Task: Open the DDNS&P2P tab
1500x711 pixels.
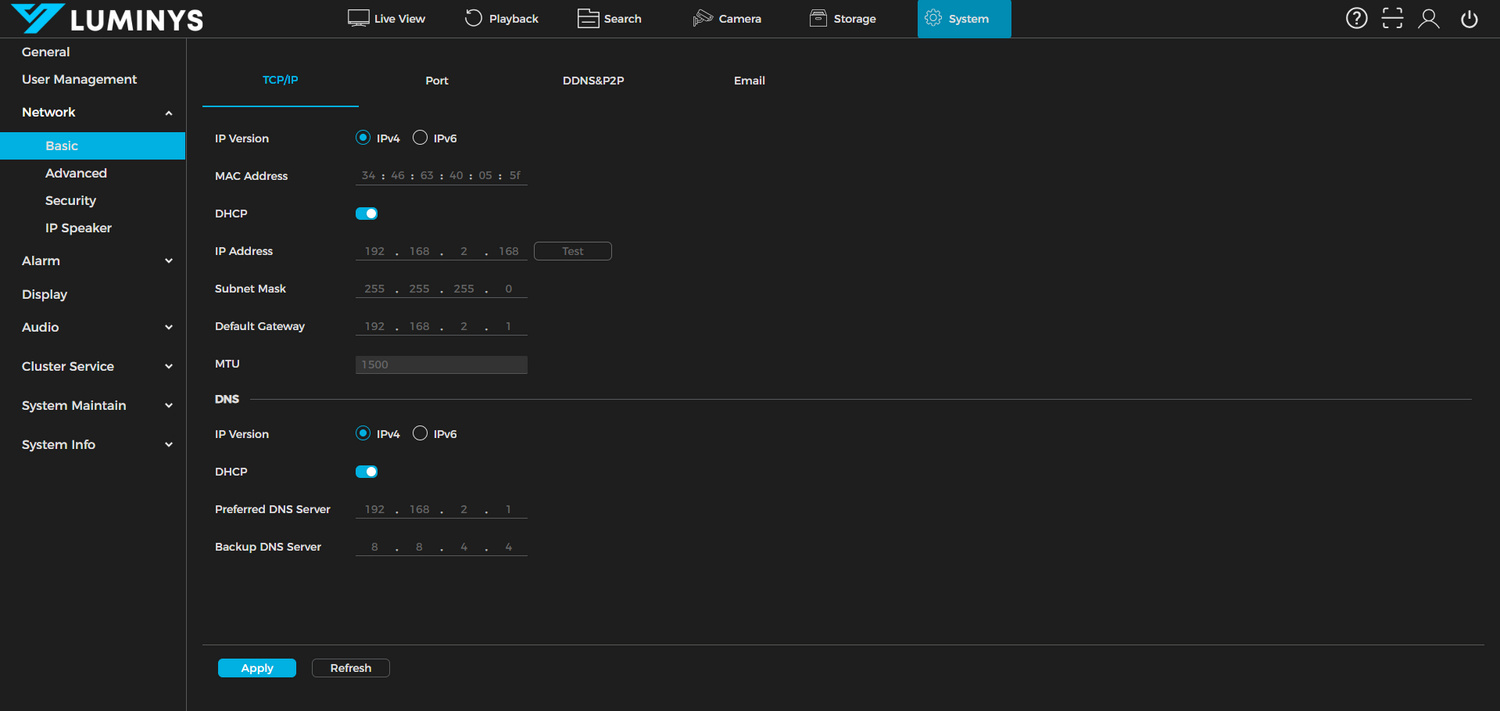Action: coord(593,80)
